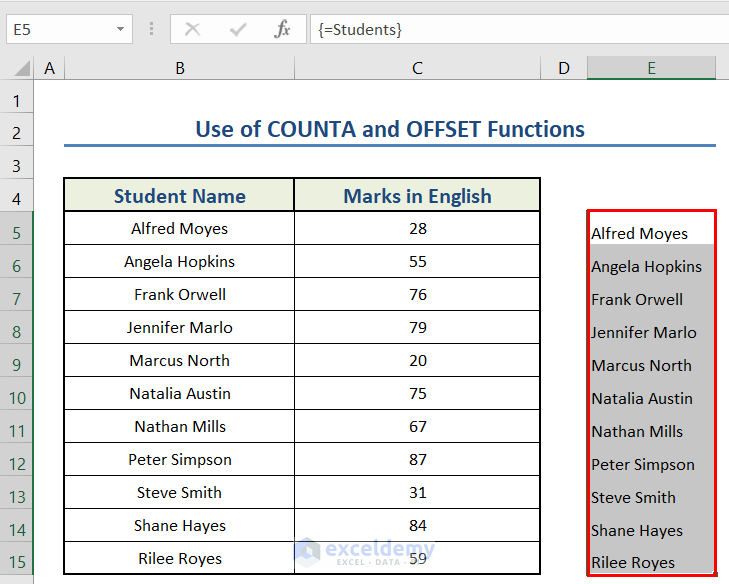Select the marks cell showing 87
Screen dimensions: 729x584
click(x=417, y=460)
